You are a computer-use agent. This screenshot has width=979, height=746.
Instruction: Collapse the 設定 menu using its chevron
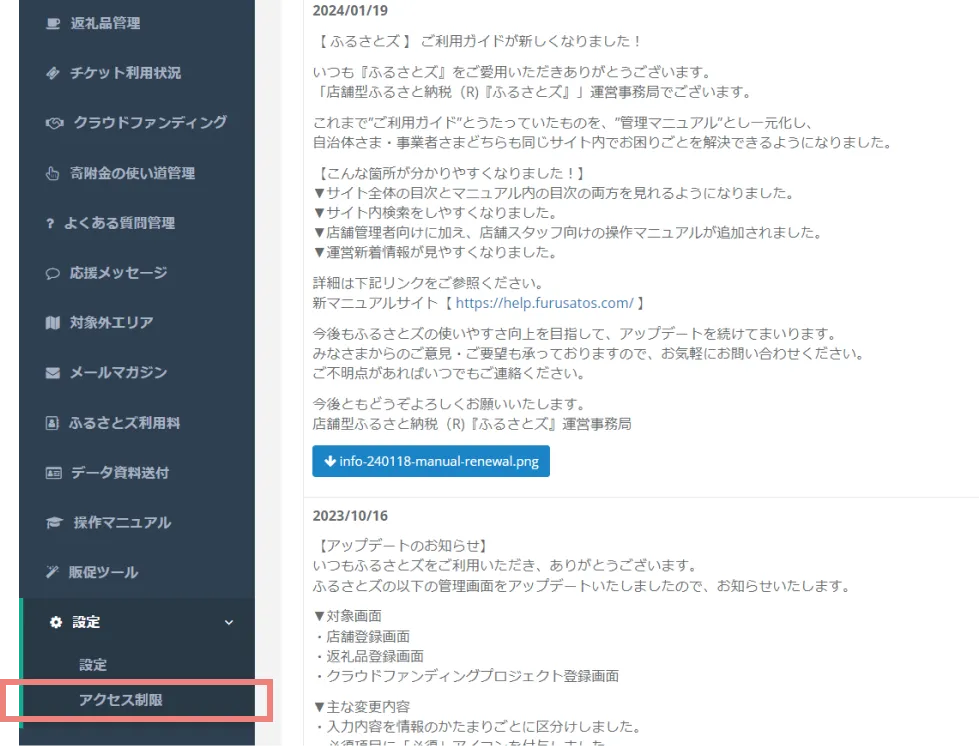click(229, 623)
